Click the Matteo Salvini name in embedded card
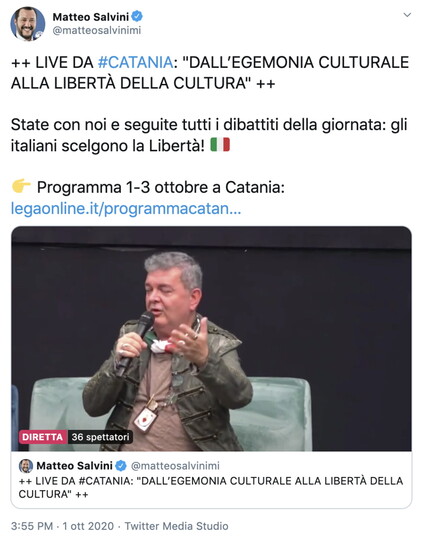The image size is (421, 543). [x=74, y=466]
